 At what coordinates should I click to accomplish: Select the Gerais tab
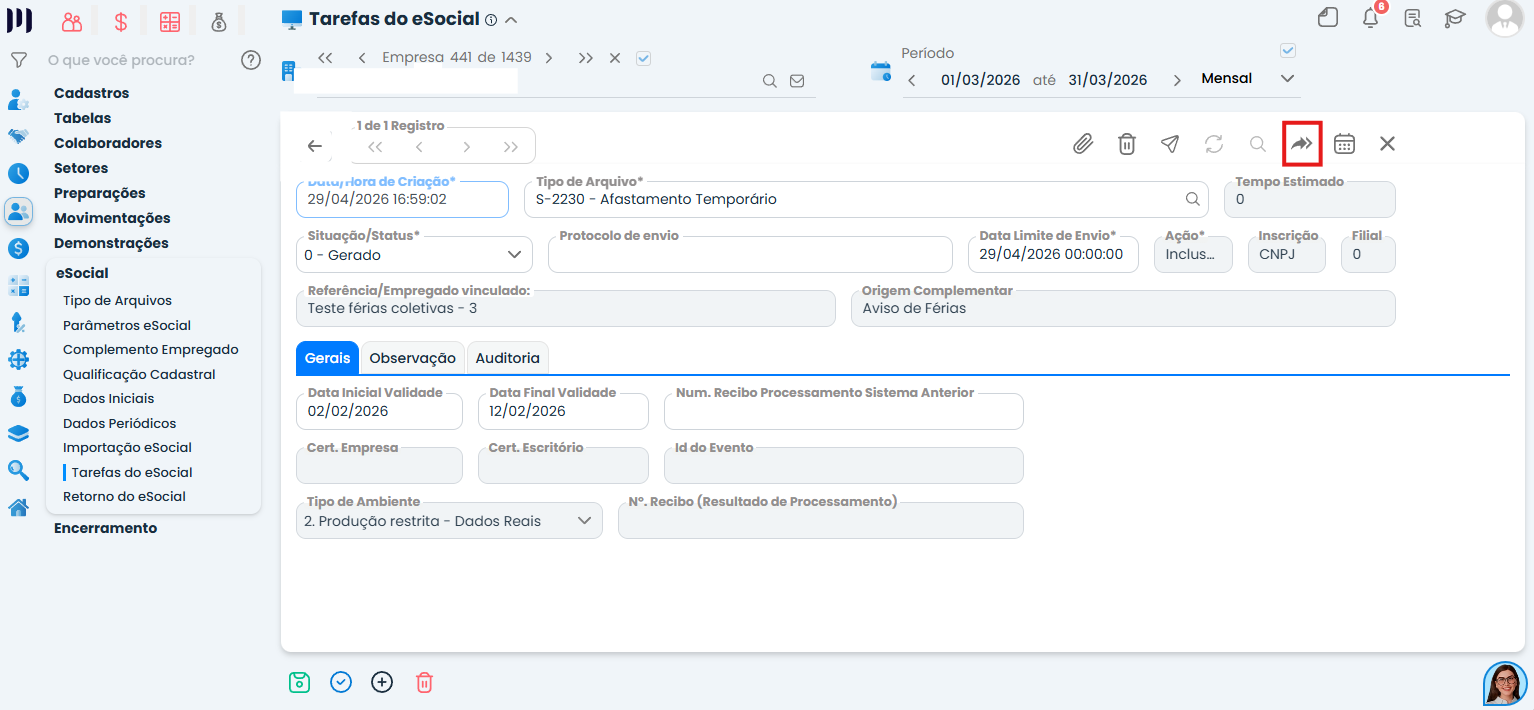point(327,358)
